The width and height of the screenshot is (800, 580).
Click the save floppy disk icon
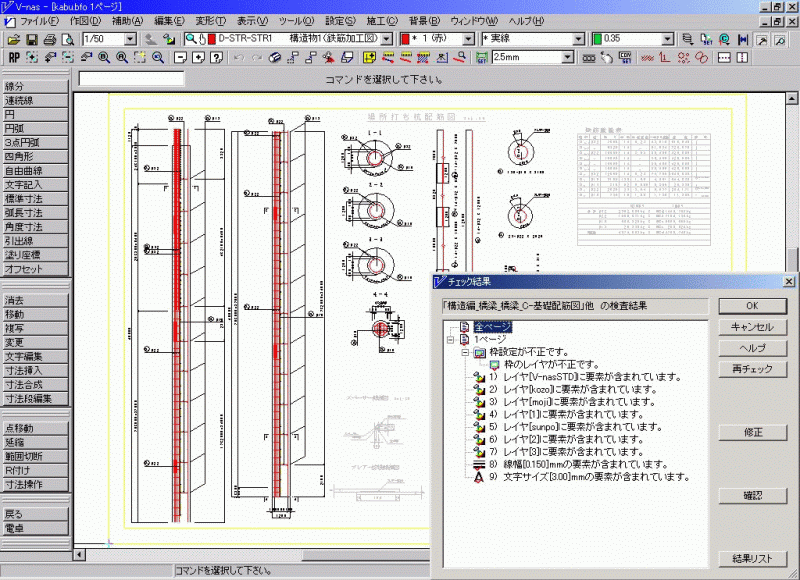pos(32,39)
